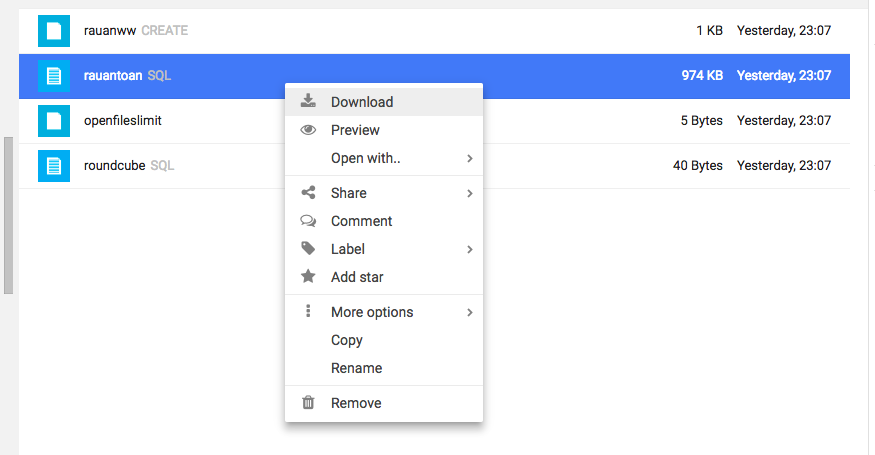
Task: Click the Add star icon
Action: coord(308,276)
